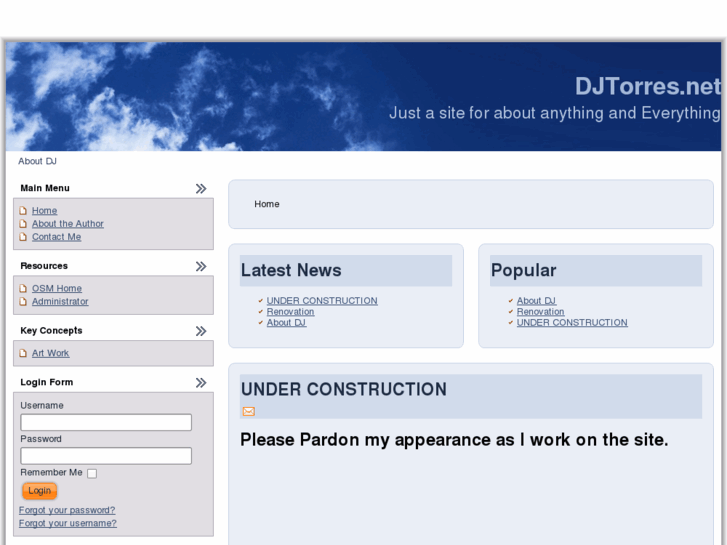Click Forgot your password link
Screen dimensions: 727x545
[x=67, y=510]
